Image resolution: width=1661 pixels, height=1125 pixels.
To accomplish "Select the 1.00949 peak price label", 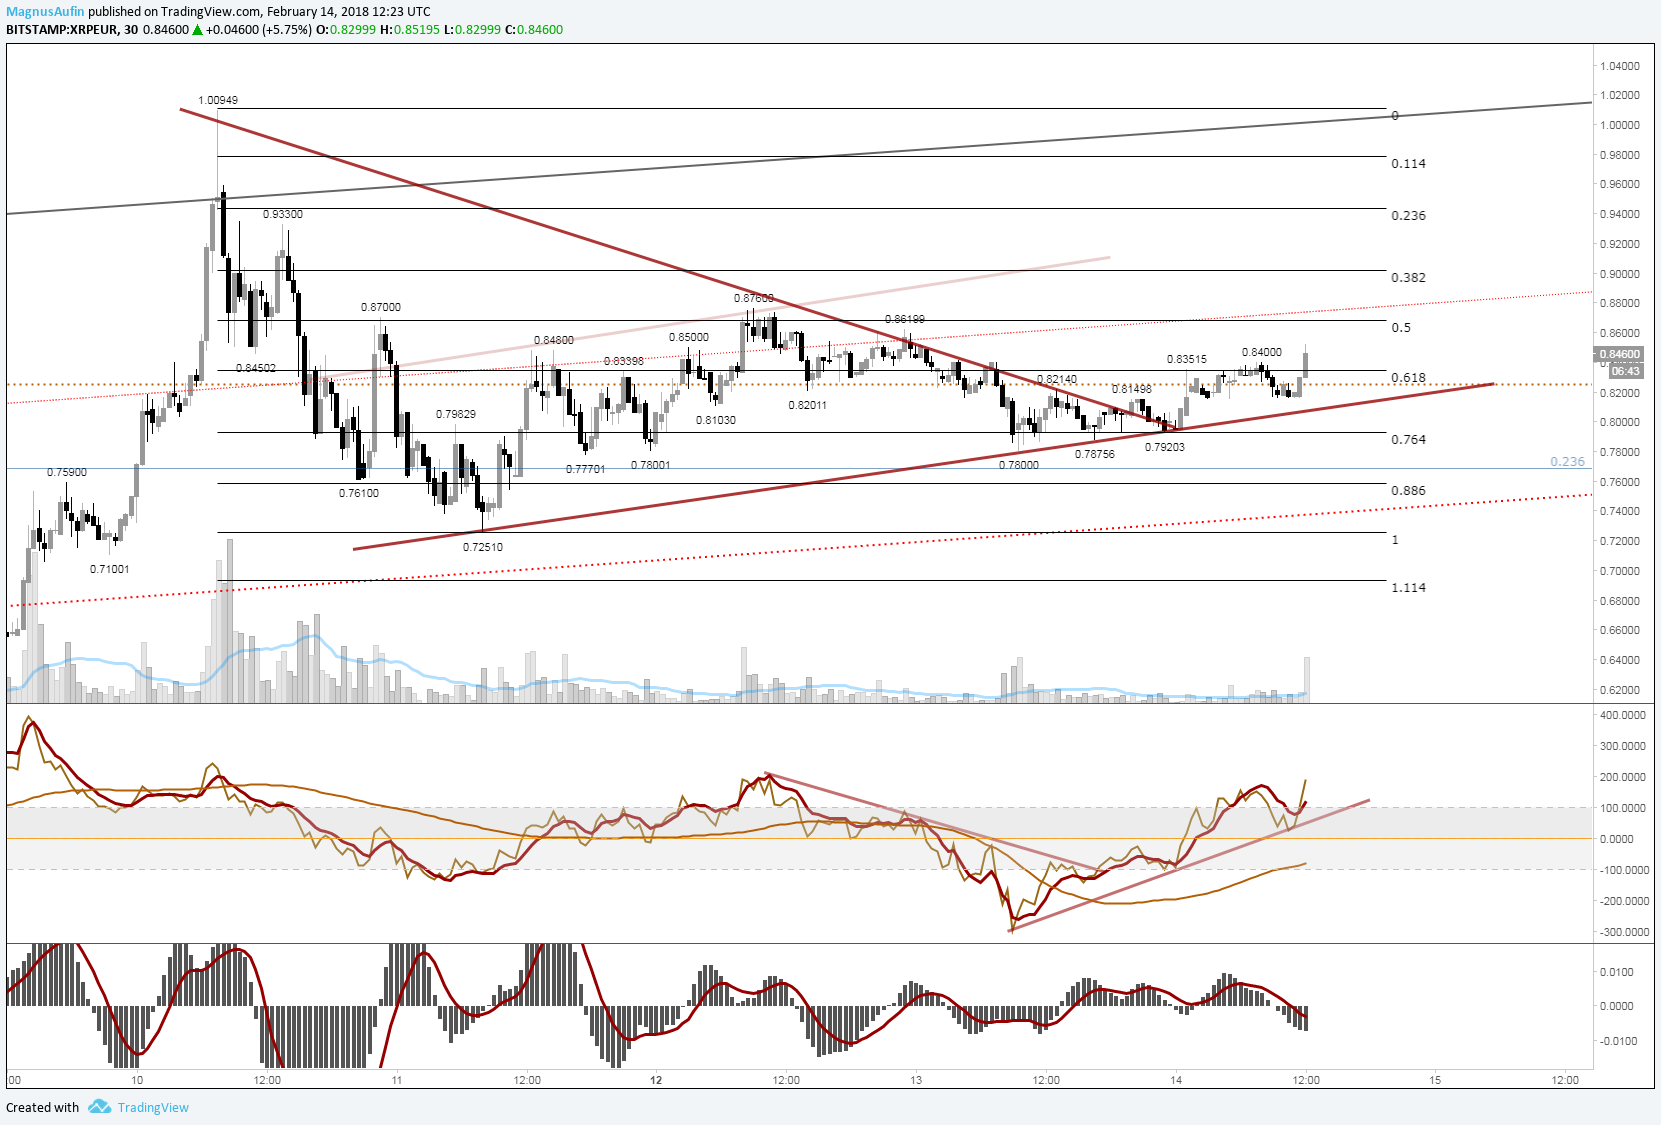I will pos(218,100).
